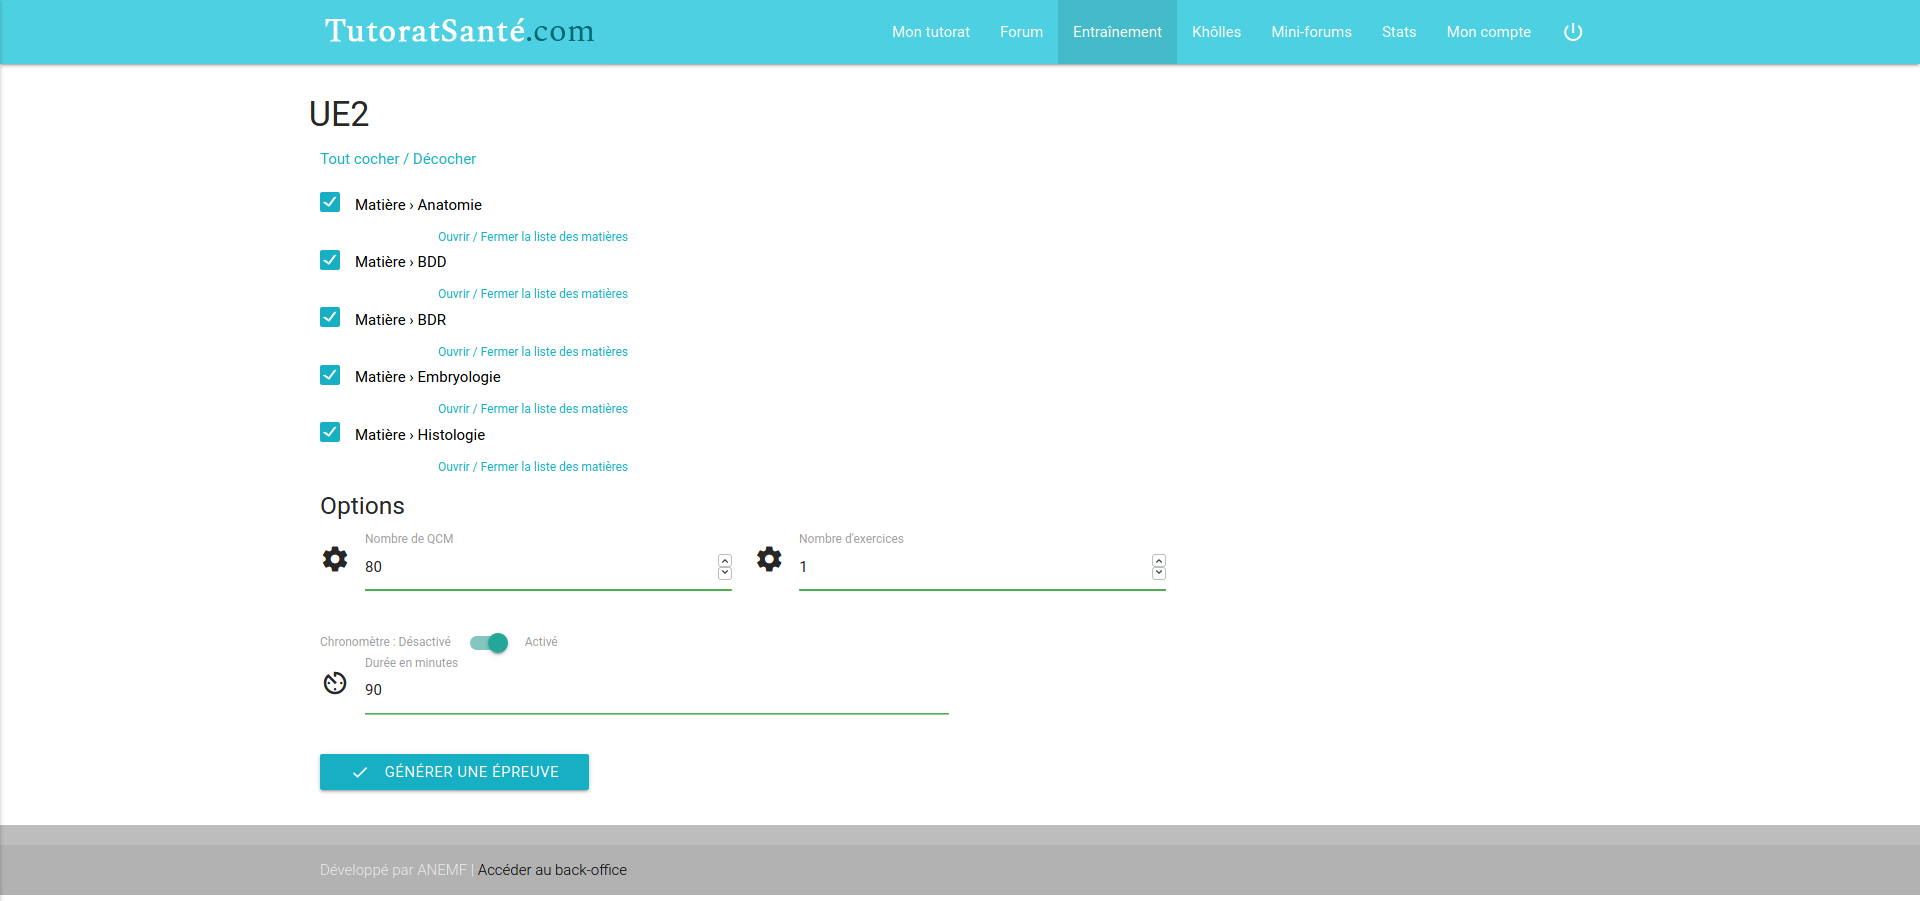Click the Options section heading
Image resolution: width=1920 pixels, height=901 pixels.
click(362, 506)
